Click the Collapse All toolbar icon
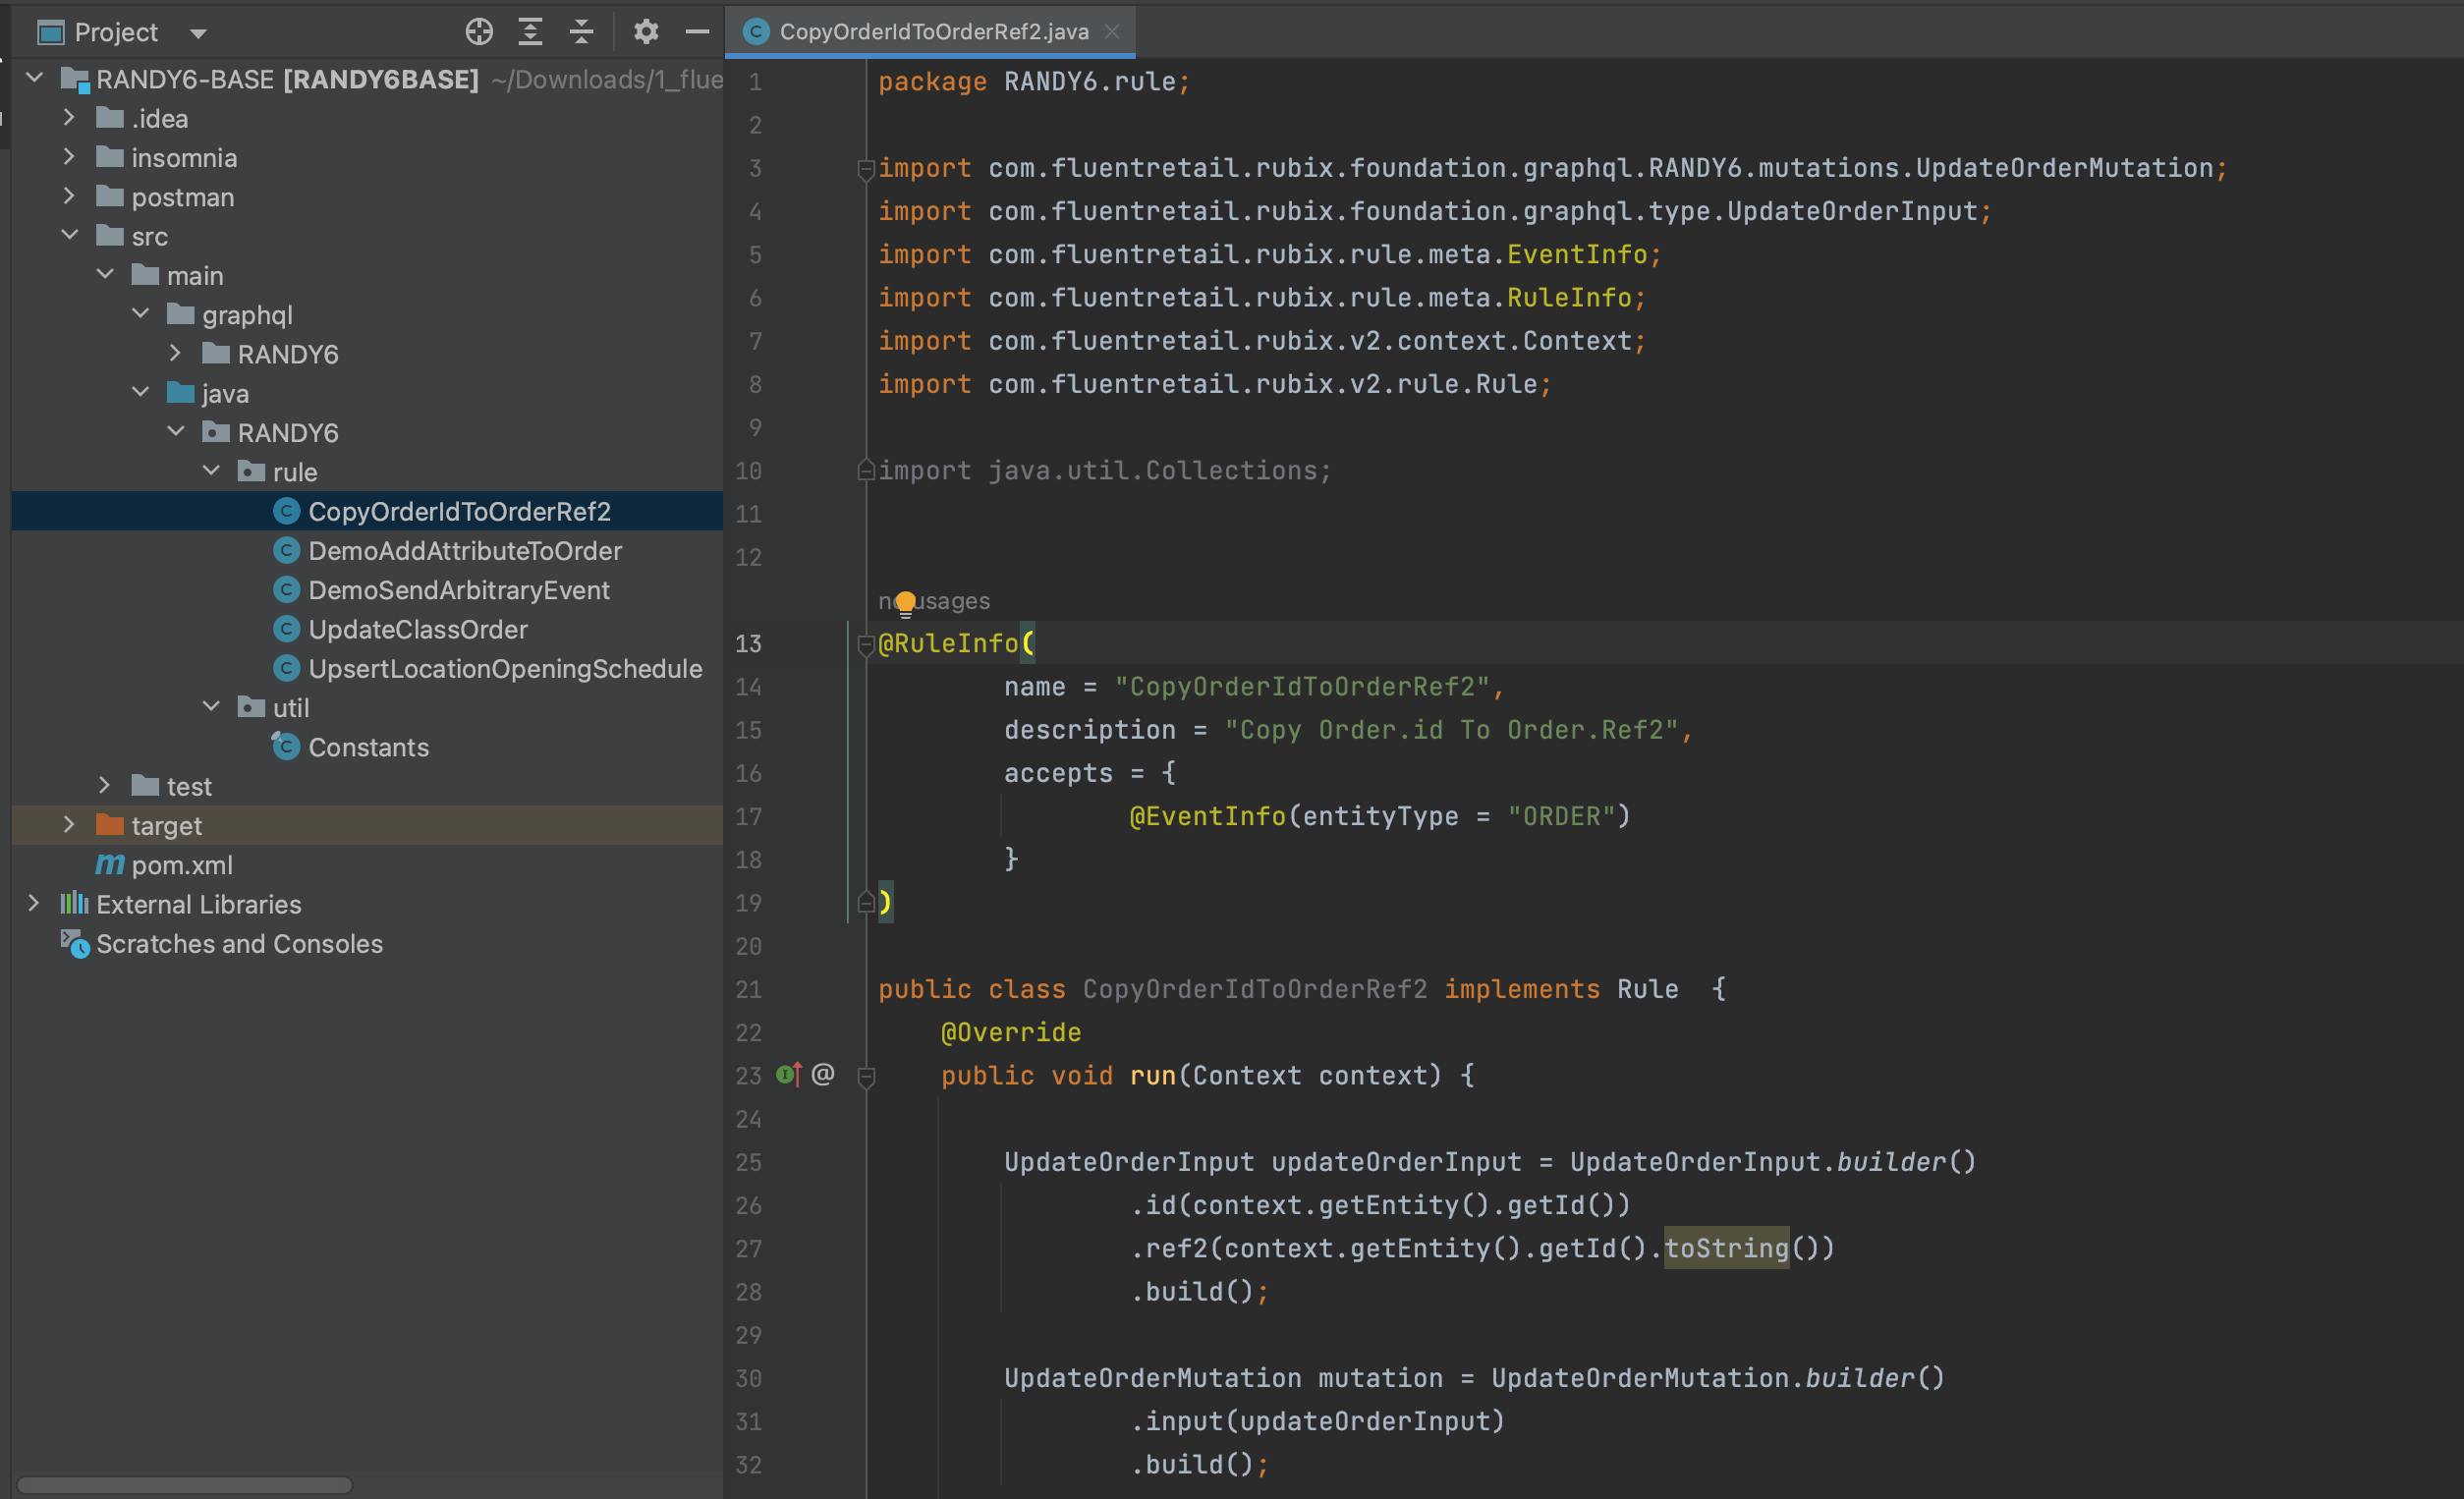2464x1499 pixels. [582, 32]
